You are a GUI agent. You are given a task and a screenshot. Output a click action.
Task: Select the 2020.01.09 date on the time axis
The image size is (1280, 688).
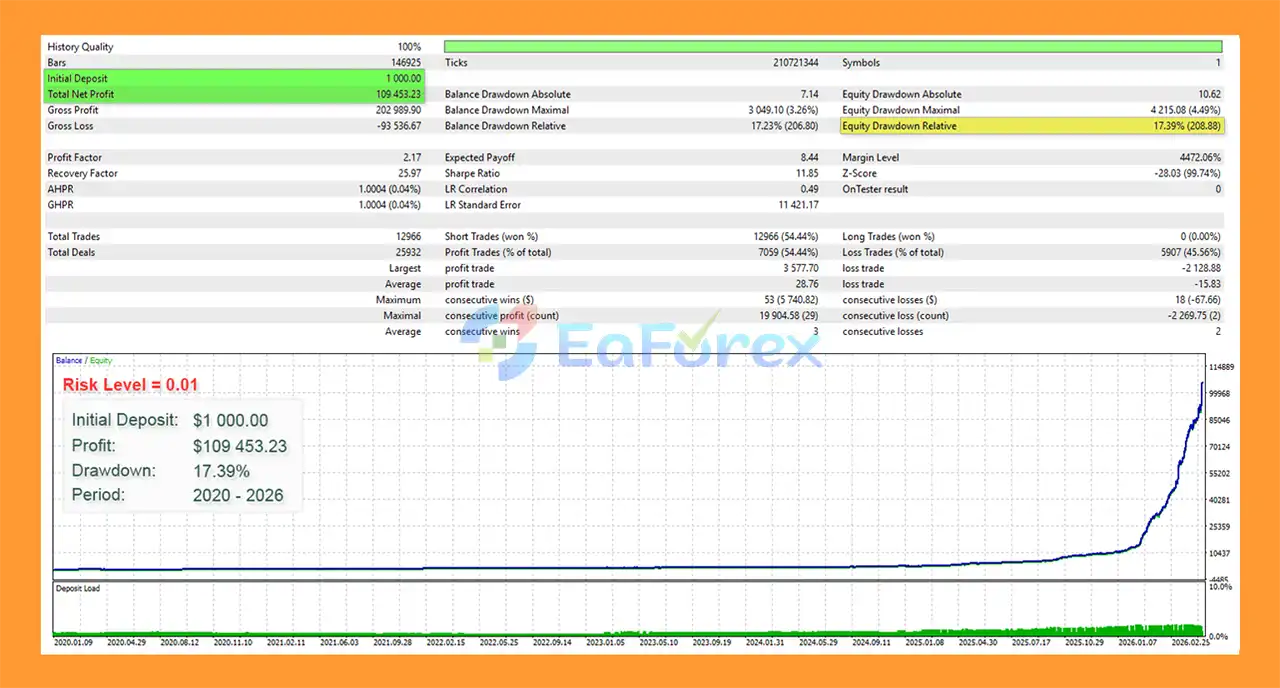pyautogui.click(x=73, y=644)
